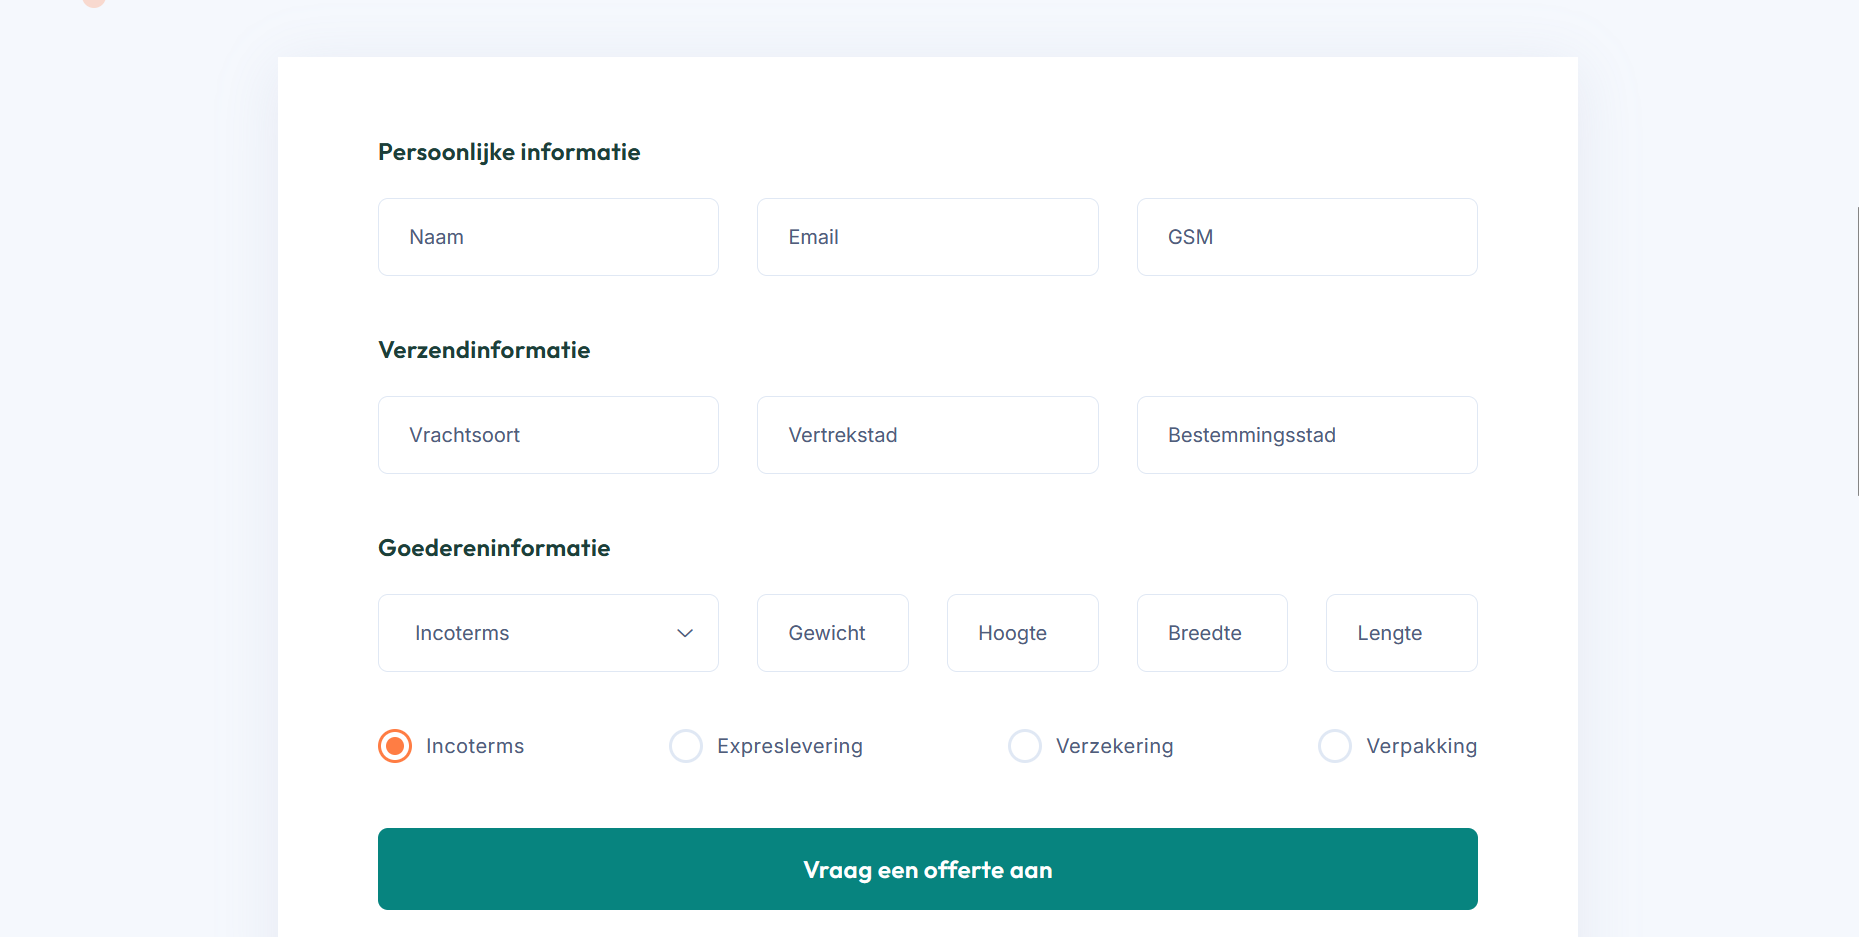Select the Incoterms radio button
The image size is (1859, 937).
395,746
